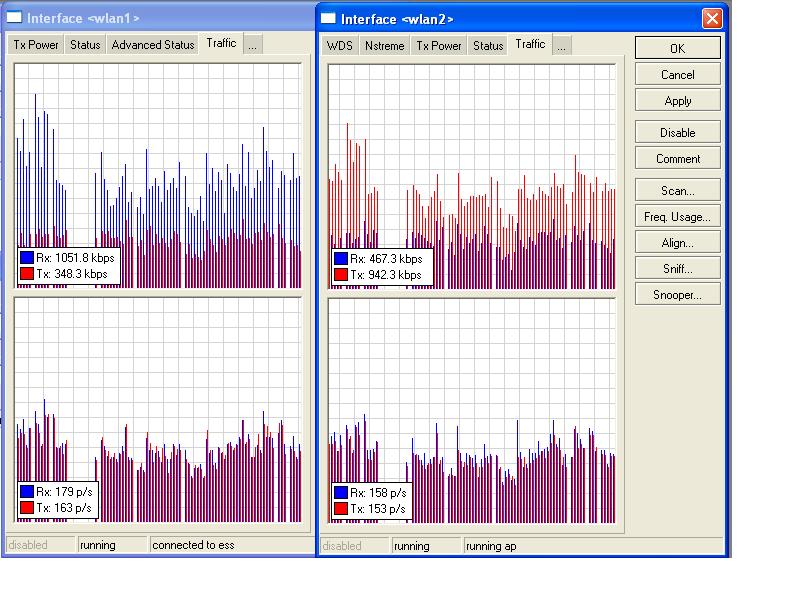Show more tabs in wlan2 window
800x600 pixels.
(561, 46)
